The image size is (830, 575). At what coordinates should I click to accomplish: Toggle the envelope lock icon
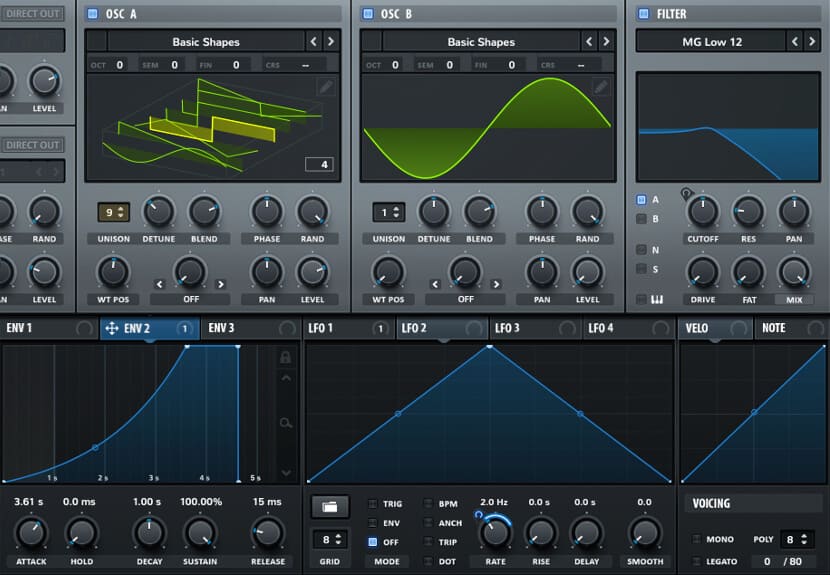(x=285, y=357)
